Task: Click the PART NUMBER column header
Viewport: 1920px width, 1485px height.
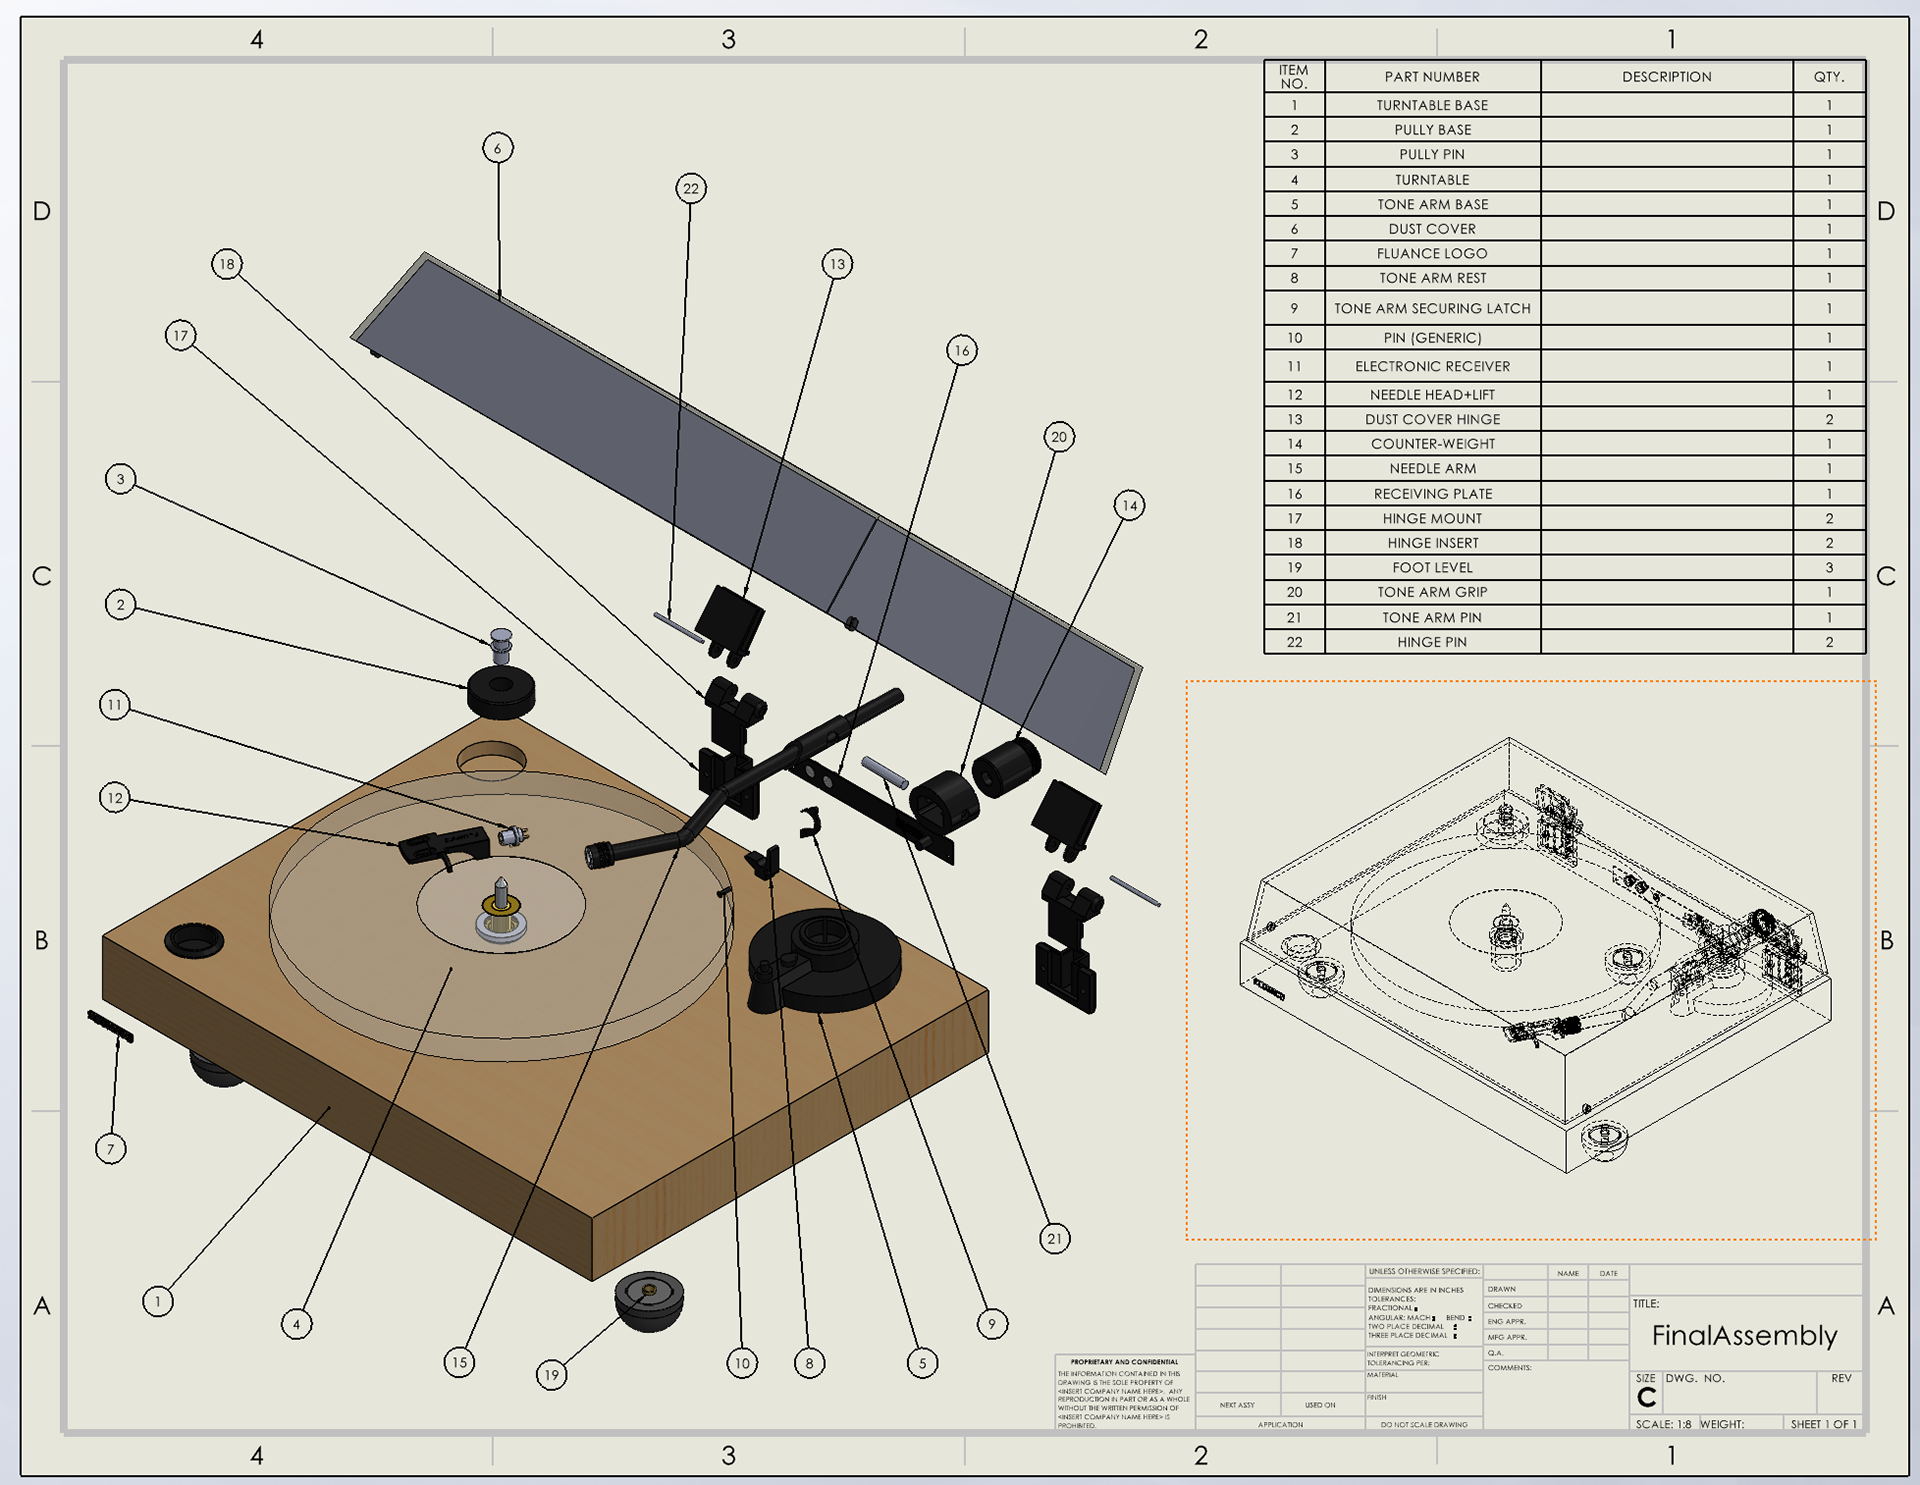Action: pos(1431,77)
